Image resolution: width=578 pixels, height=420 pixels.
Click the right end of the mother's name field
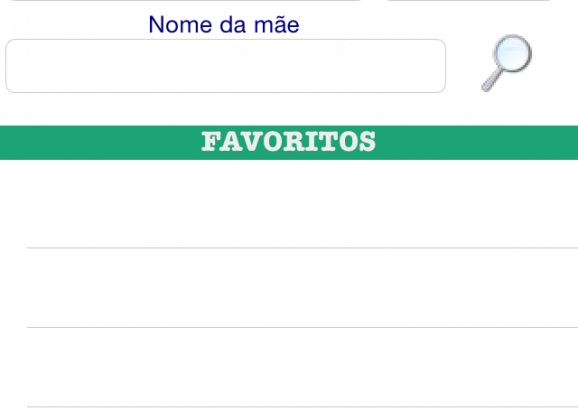(429, 66)
